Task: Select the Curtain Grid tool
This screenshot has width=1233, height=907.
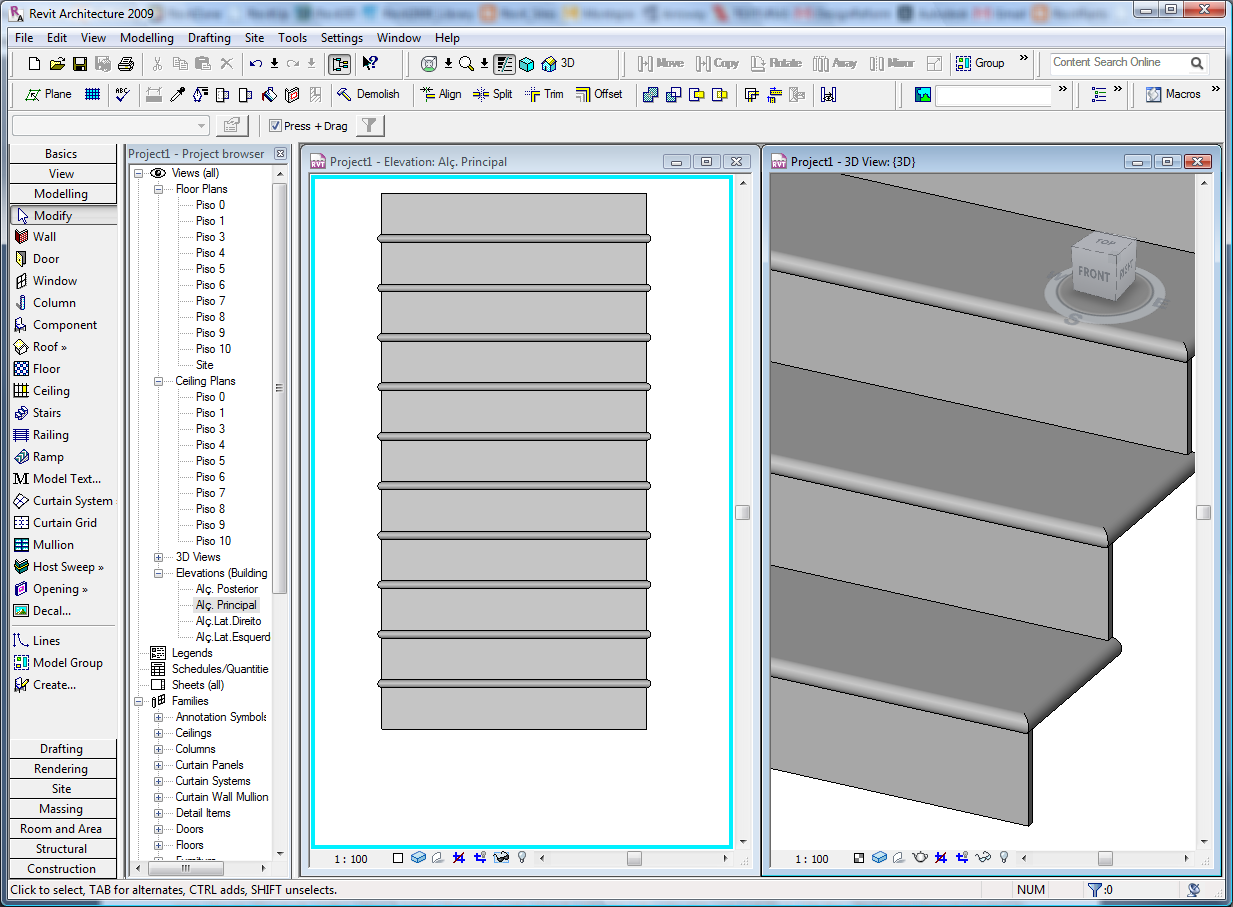Action: tap(65, 523)
